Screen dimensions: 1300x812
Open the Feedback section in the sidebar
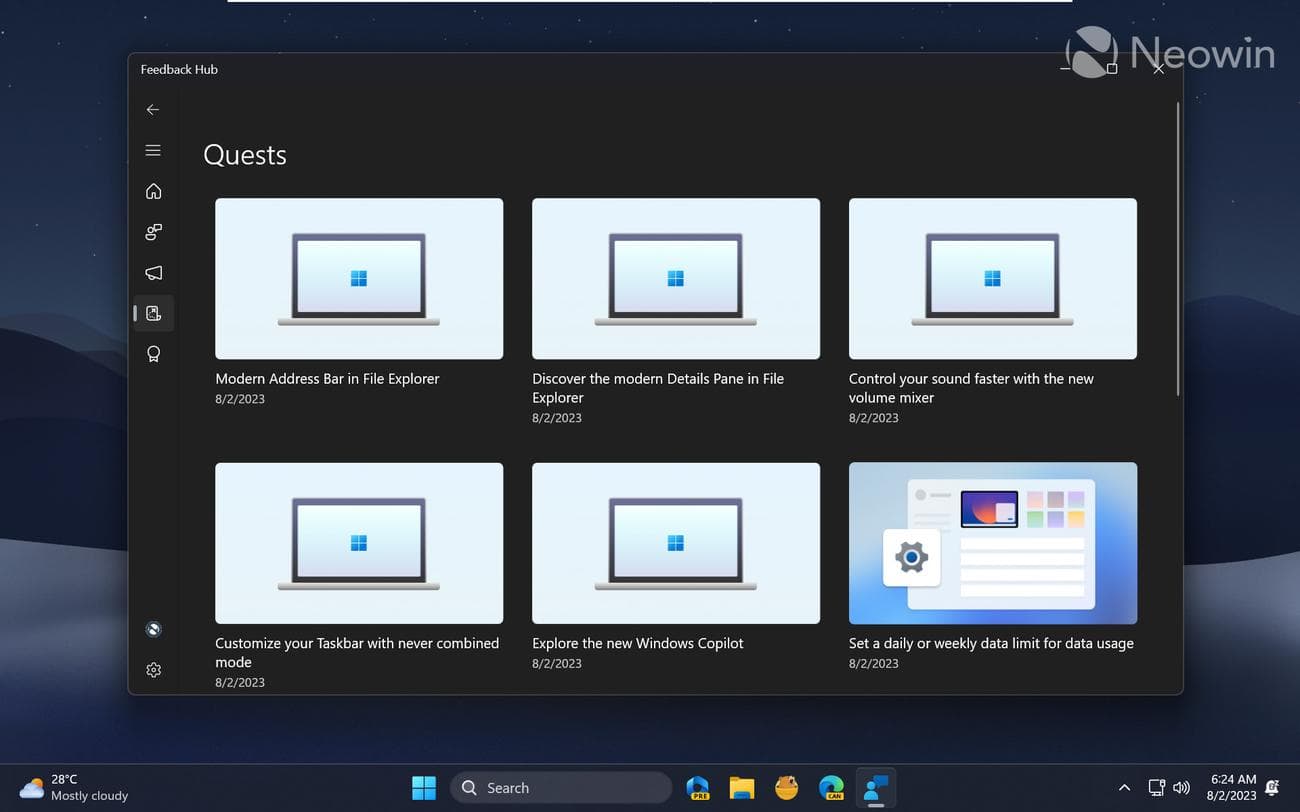pyautogui.click(x=153, y=231)
